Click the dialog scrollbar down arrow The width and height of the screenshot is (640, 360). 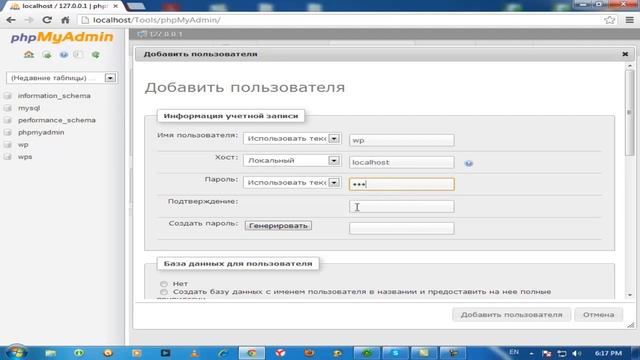629,295
